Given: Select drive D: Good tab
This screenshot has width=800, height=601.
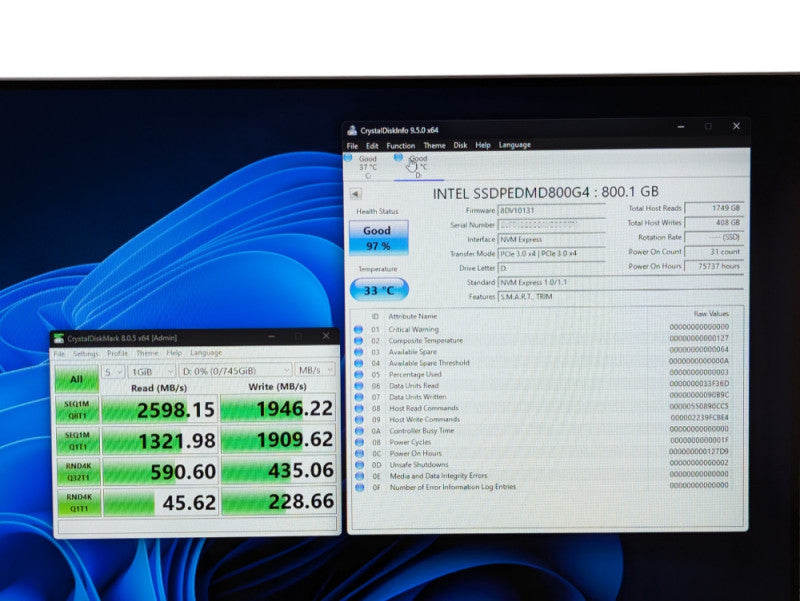Looking at the screenshot, I should 418,167.
